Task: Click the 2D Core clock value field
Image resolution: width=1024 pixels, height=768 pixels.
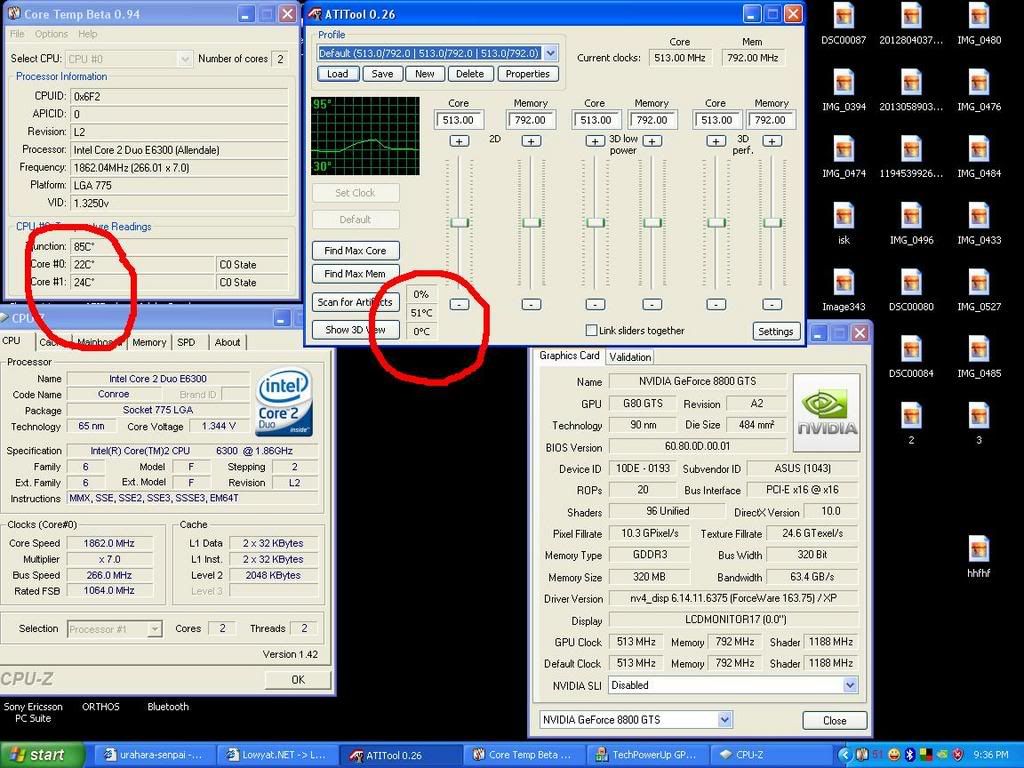Action: (458, 120)
